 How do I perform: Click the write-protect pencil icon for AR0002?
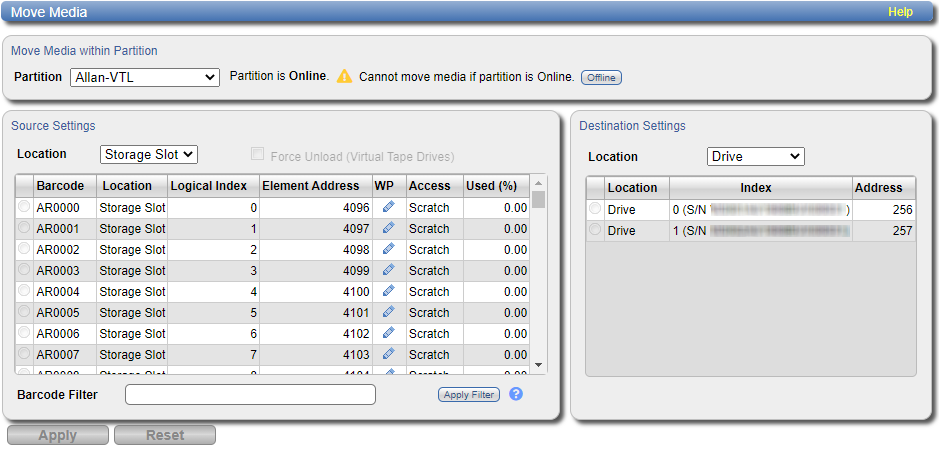[388, 249]
